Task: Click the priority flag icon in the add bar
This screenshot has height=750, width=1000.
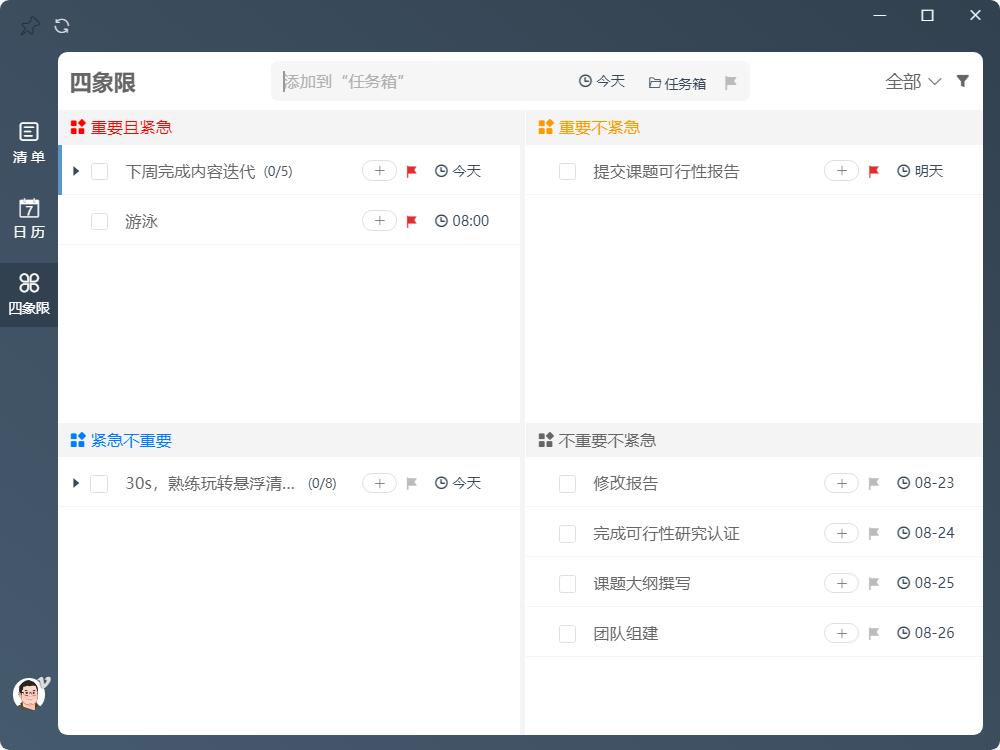Action: coord(731,82)
